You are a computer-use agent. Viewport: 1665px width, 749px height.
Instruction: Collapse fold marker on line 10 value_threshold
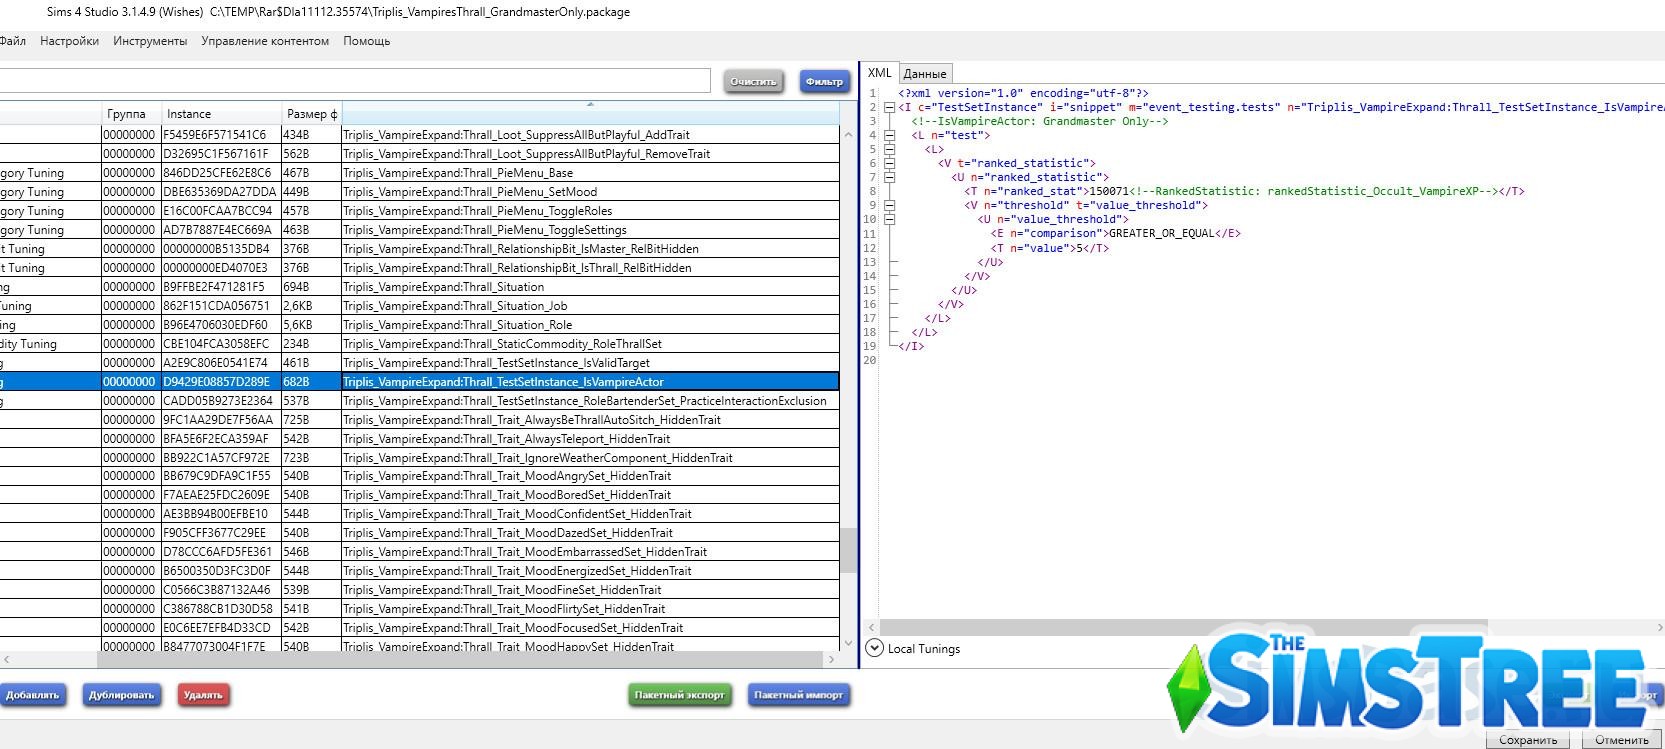point(889,219)
